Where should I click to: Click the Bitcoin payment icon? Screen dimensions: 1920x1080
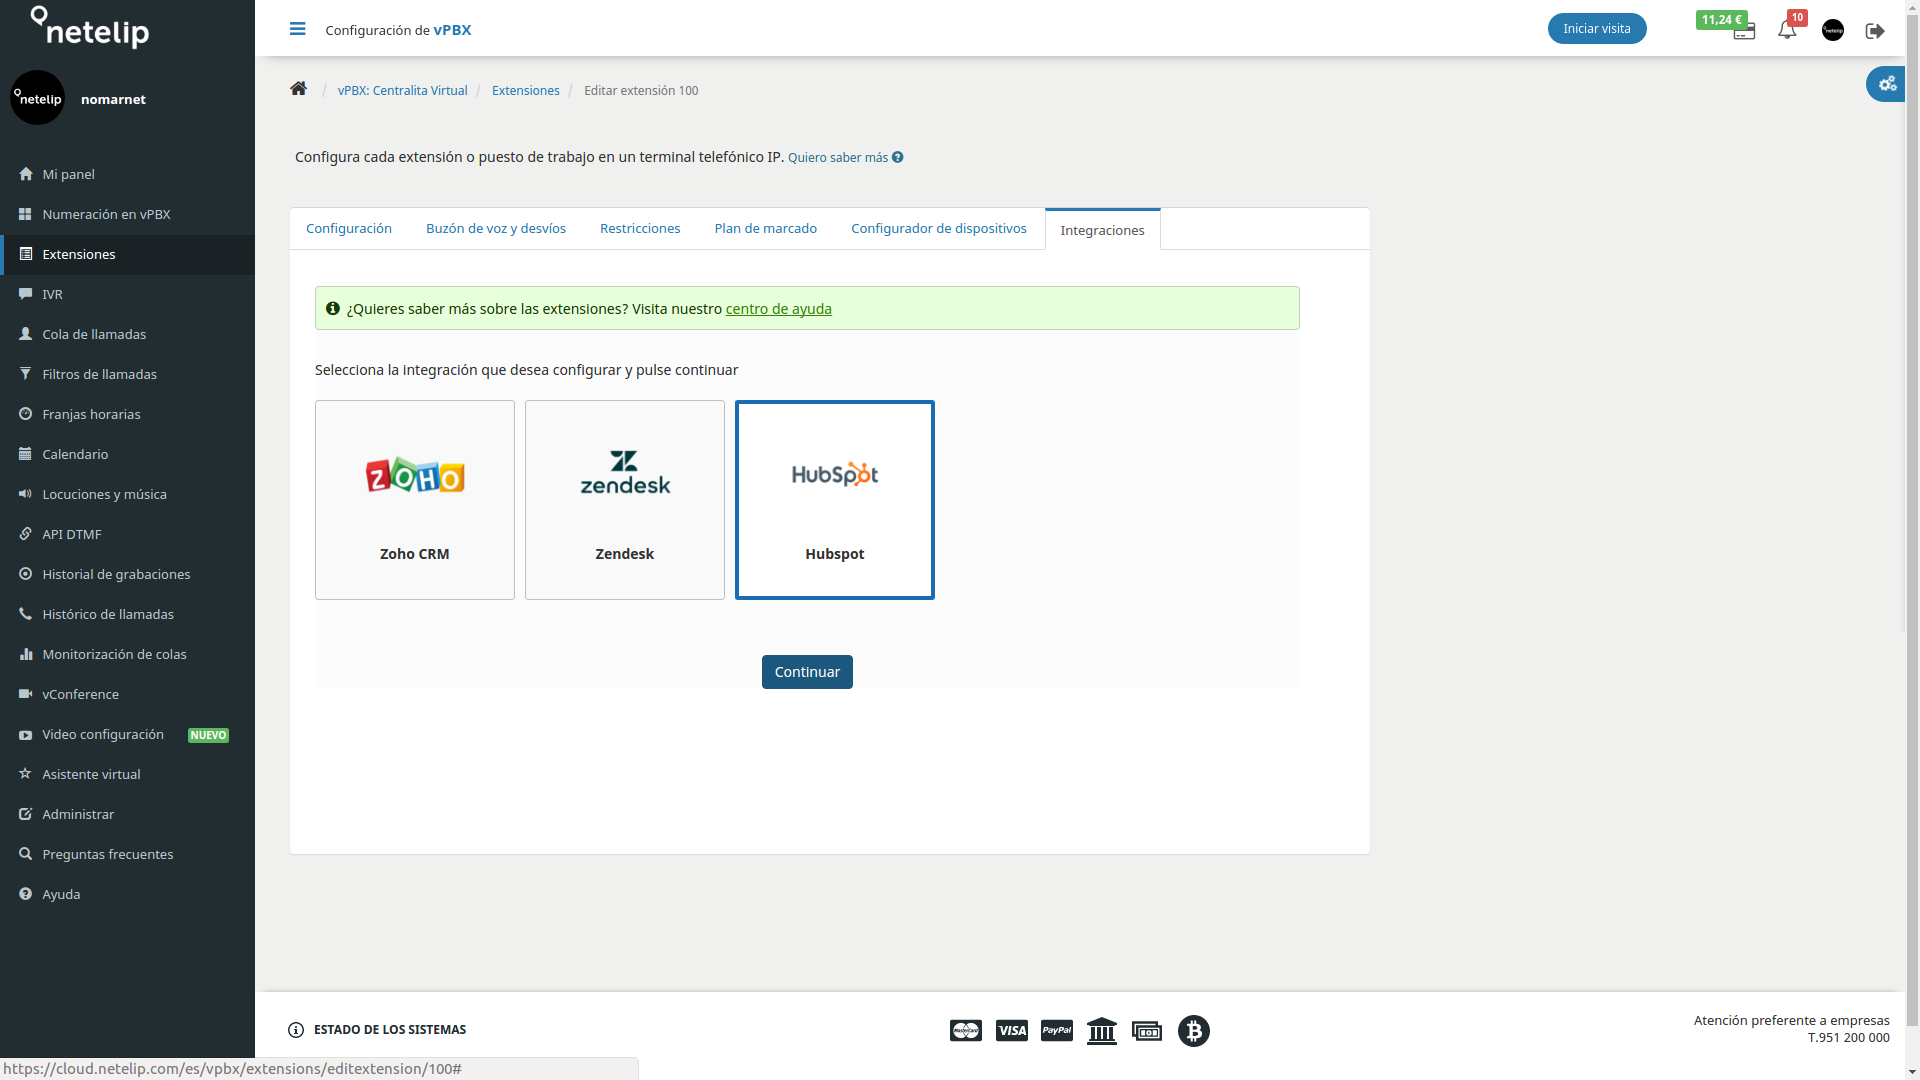coord(1194,1031)
